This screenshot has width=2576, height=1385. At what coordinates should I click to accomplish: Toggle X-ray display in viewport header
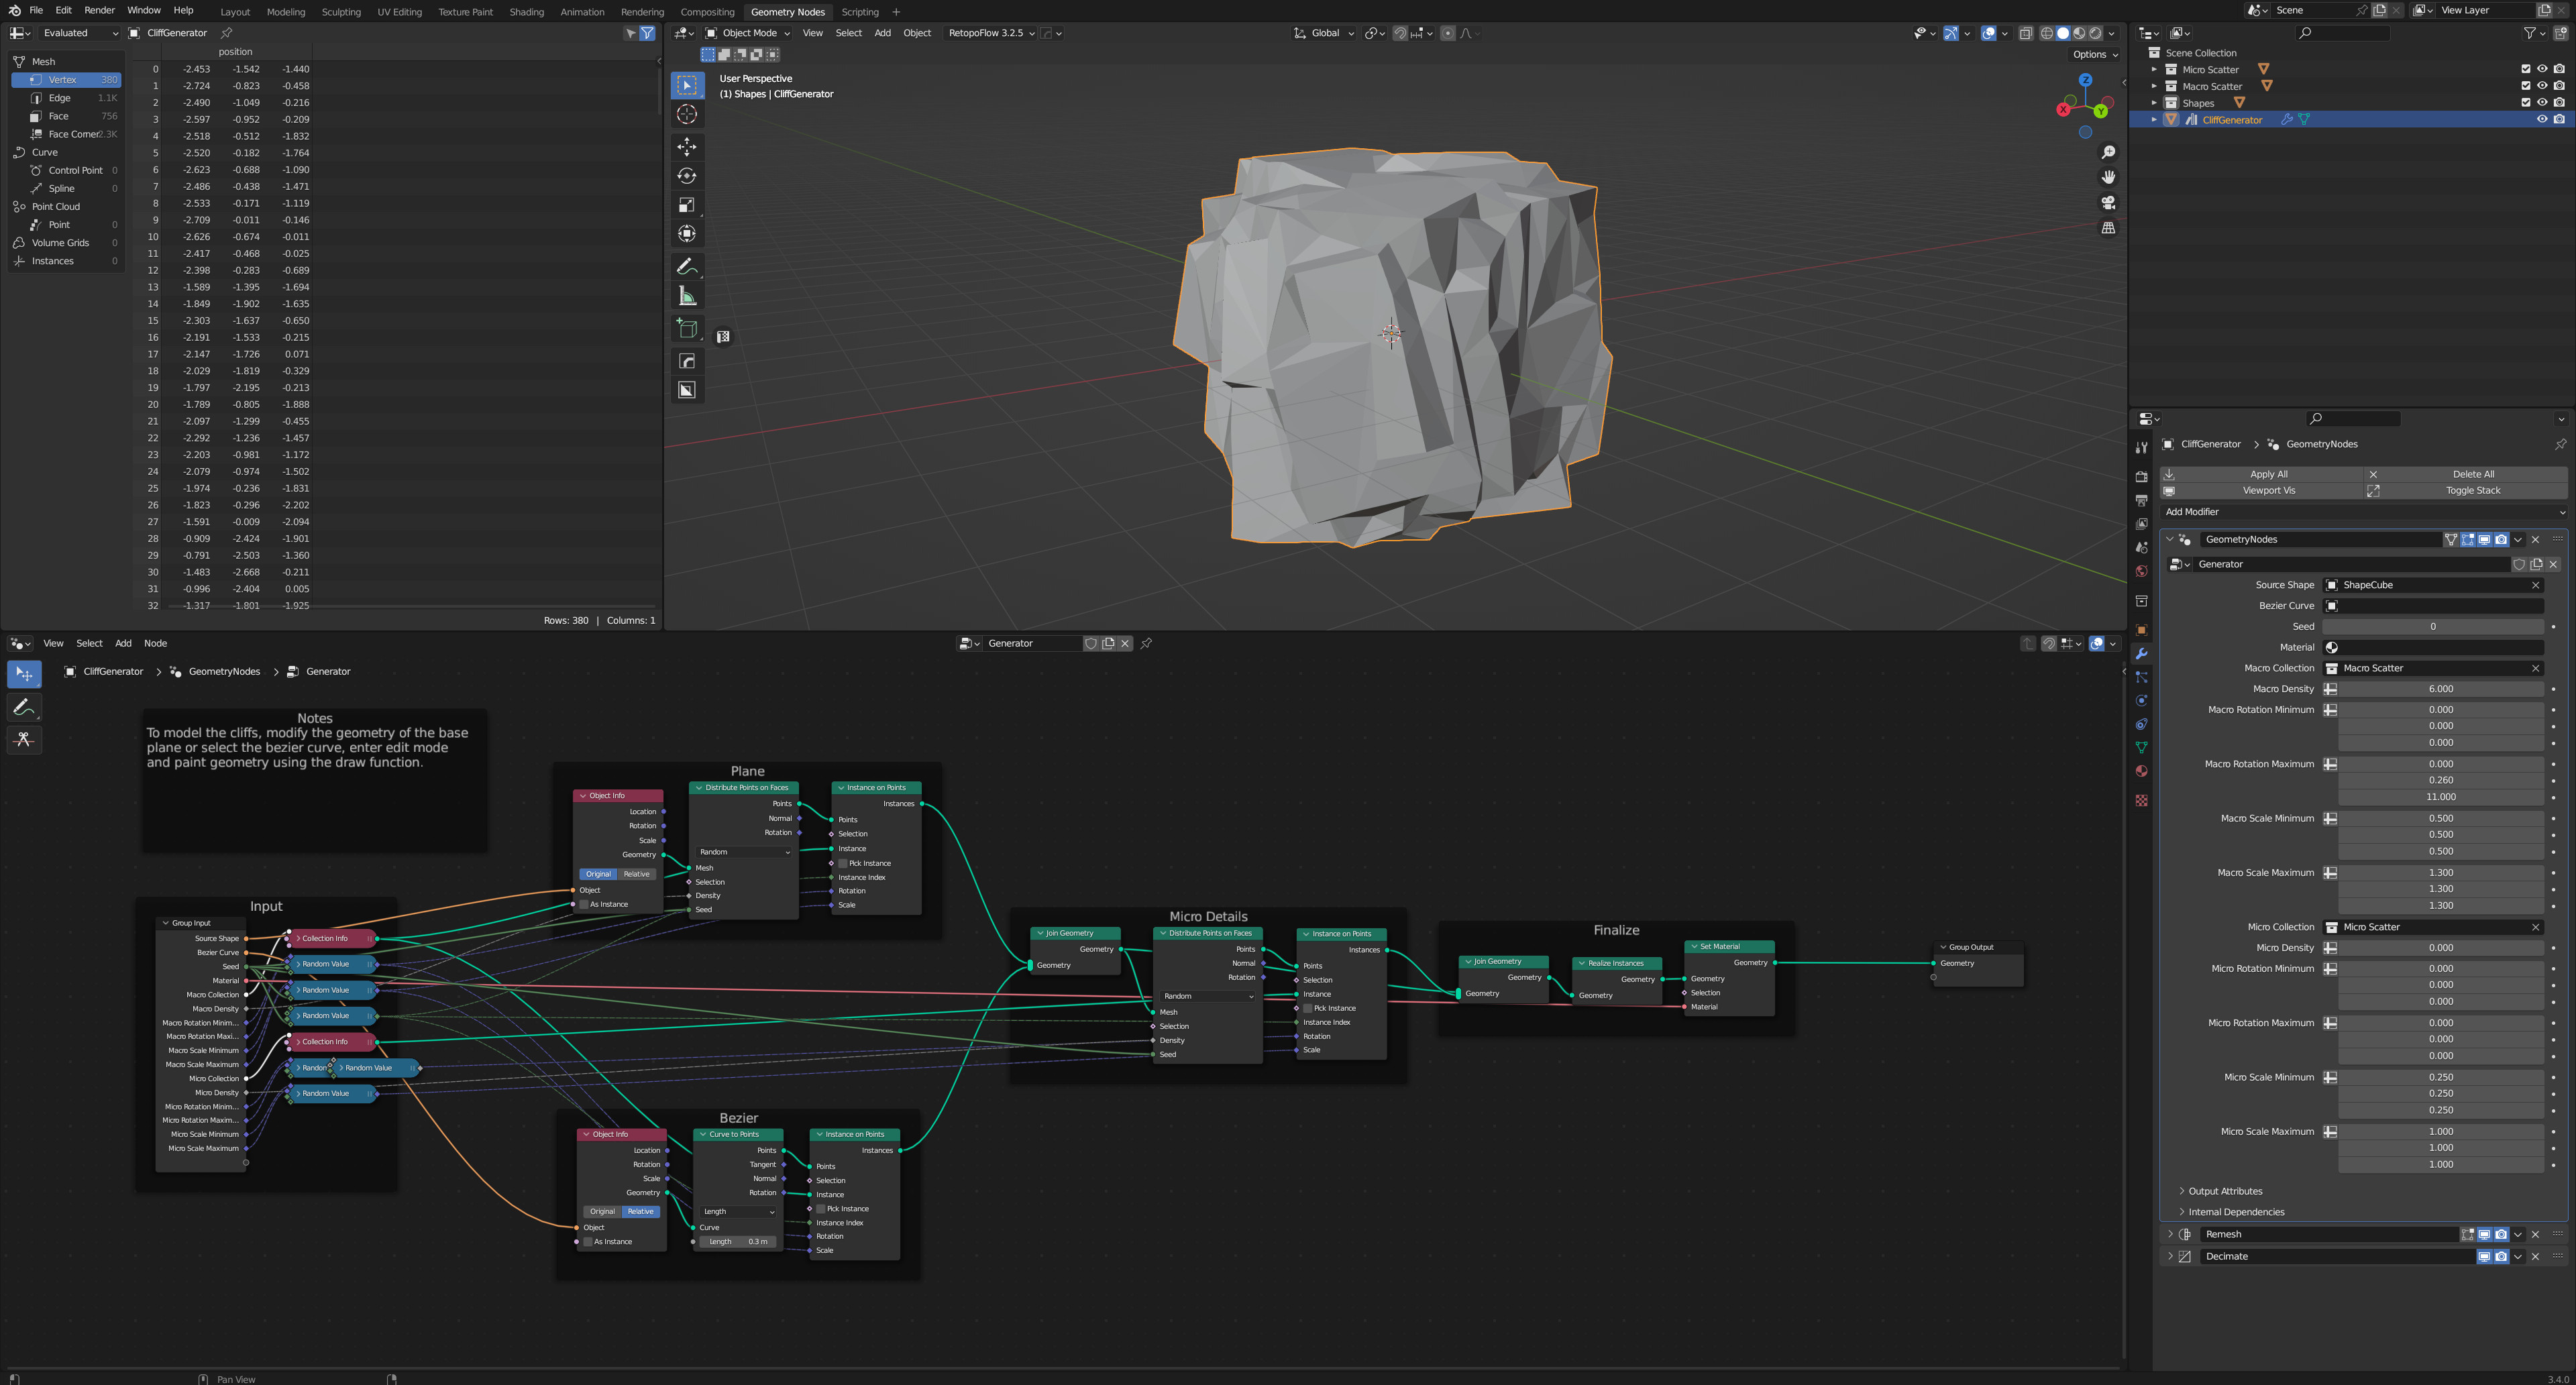2025,33
